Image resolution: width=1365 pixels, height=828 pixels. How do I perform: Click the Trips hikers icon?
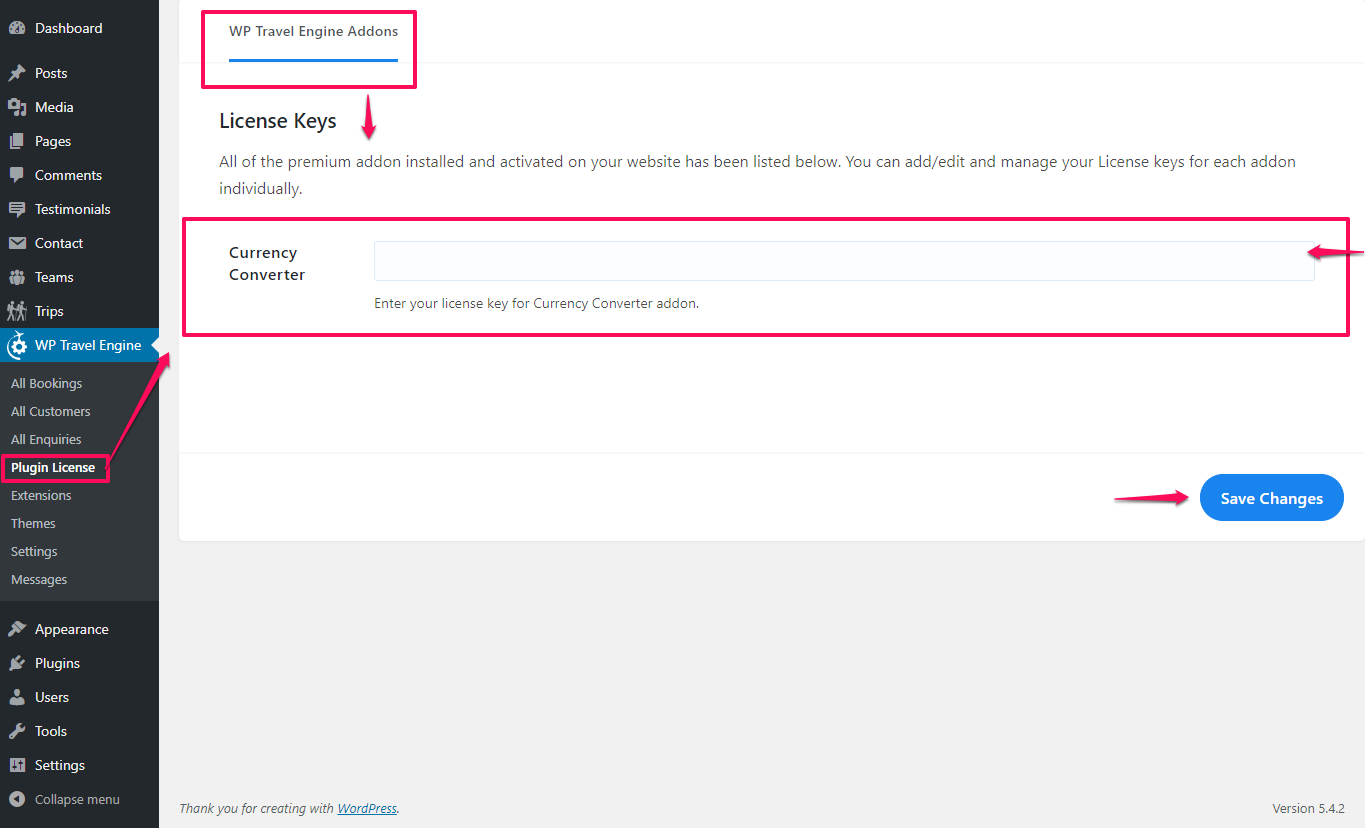click(17, 311)
